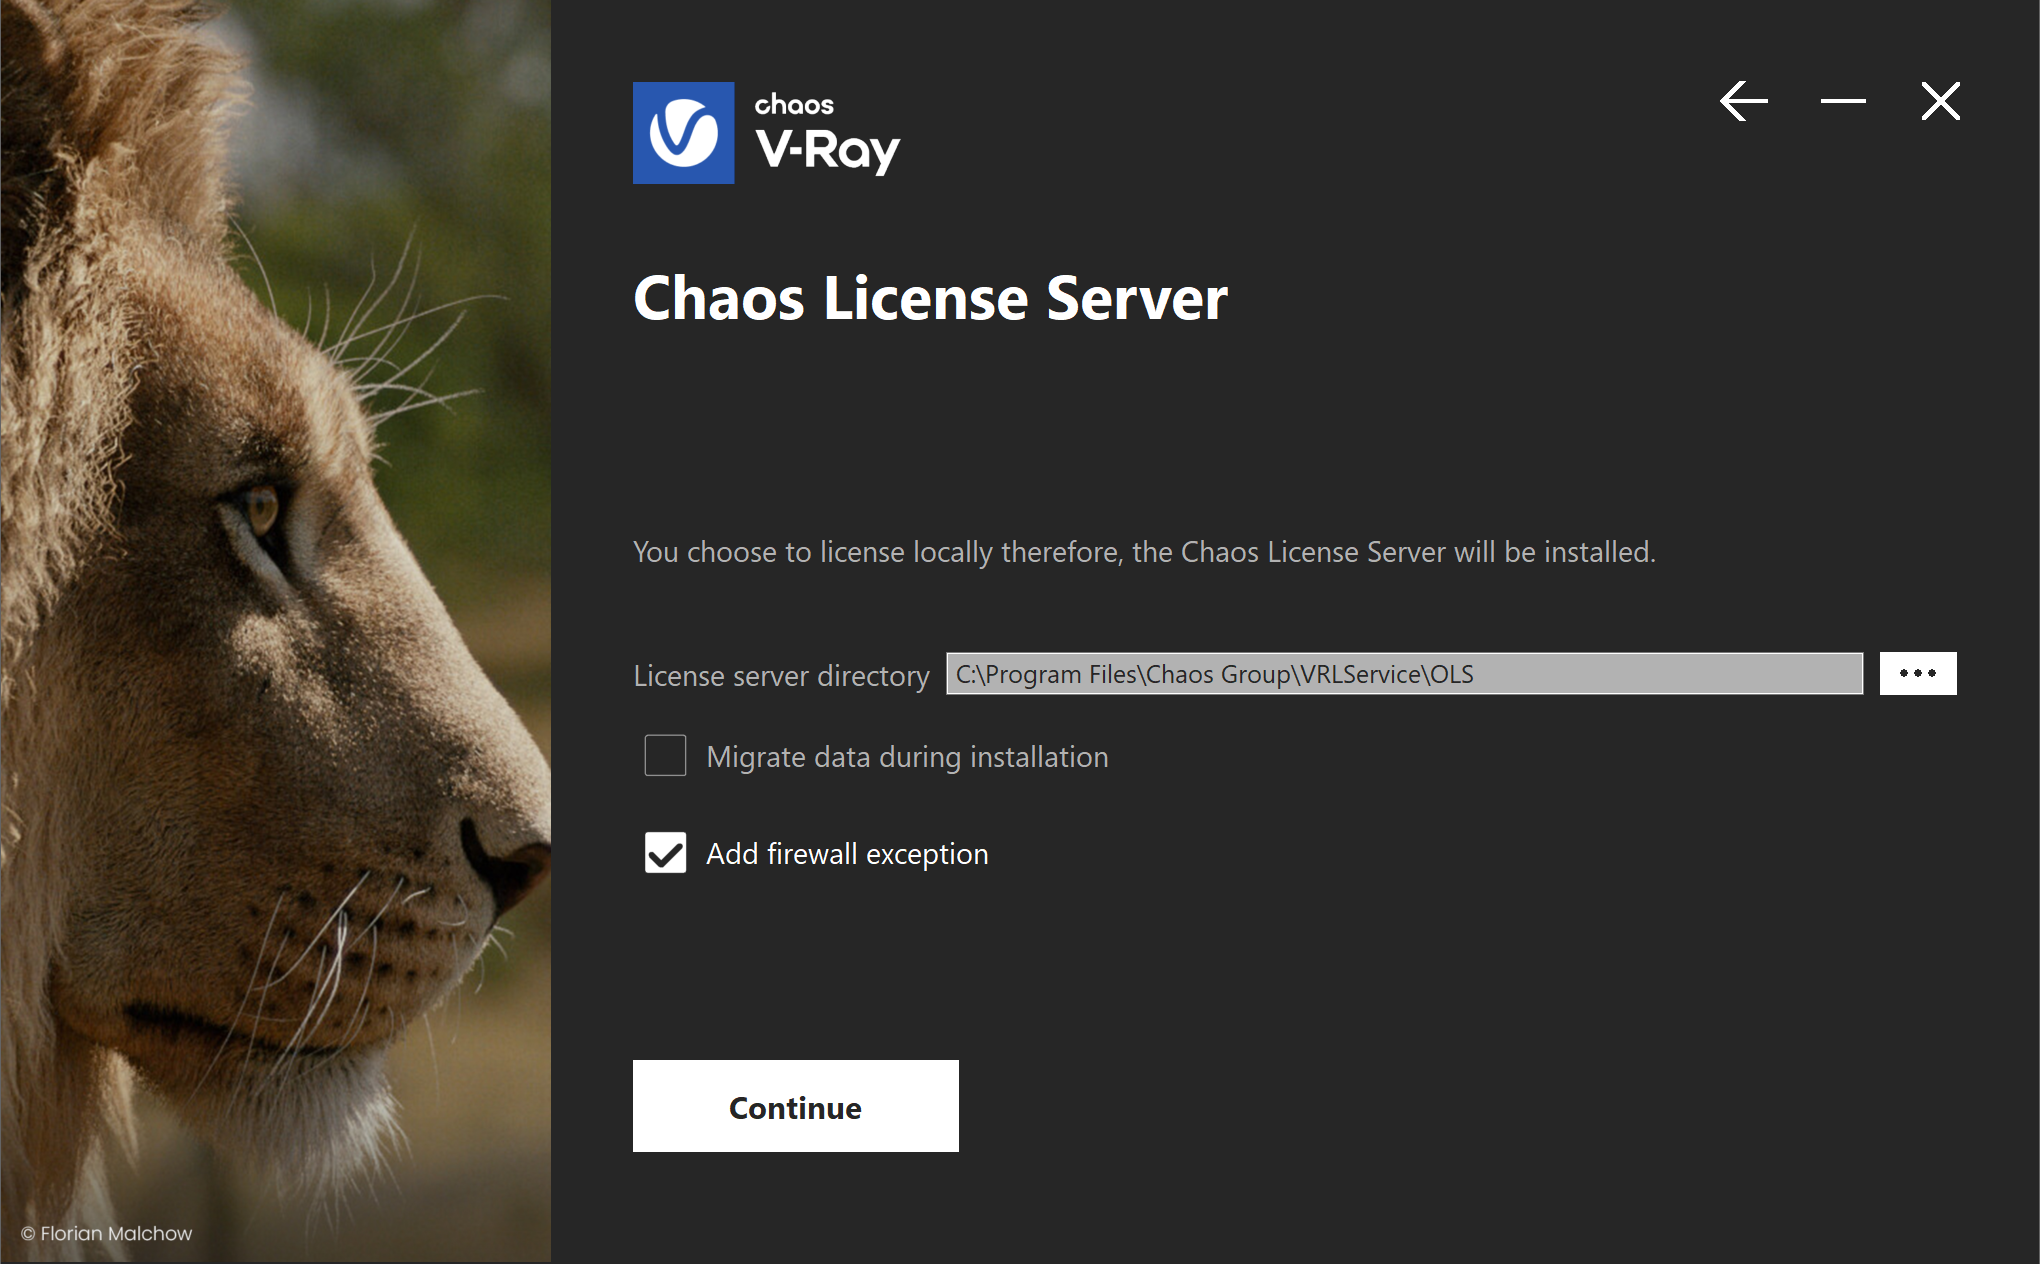
Task: Click the Florian Malchow photo credit
Action: pos(105,1233)
